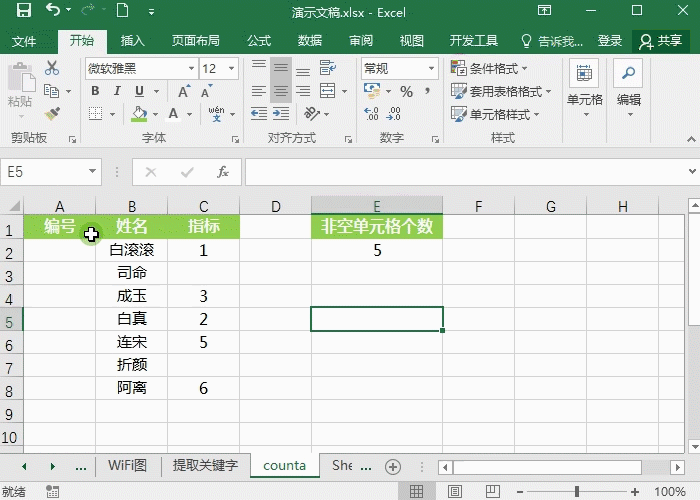This screenshot has width=700, height=500.
Task: Click the Borders icon
Action: coord(96,114)
